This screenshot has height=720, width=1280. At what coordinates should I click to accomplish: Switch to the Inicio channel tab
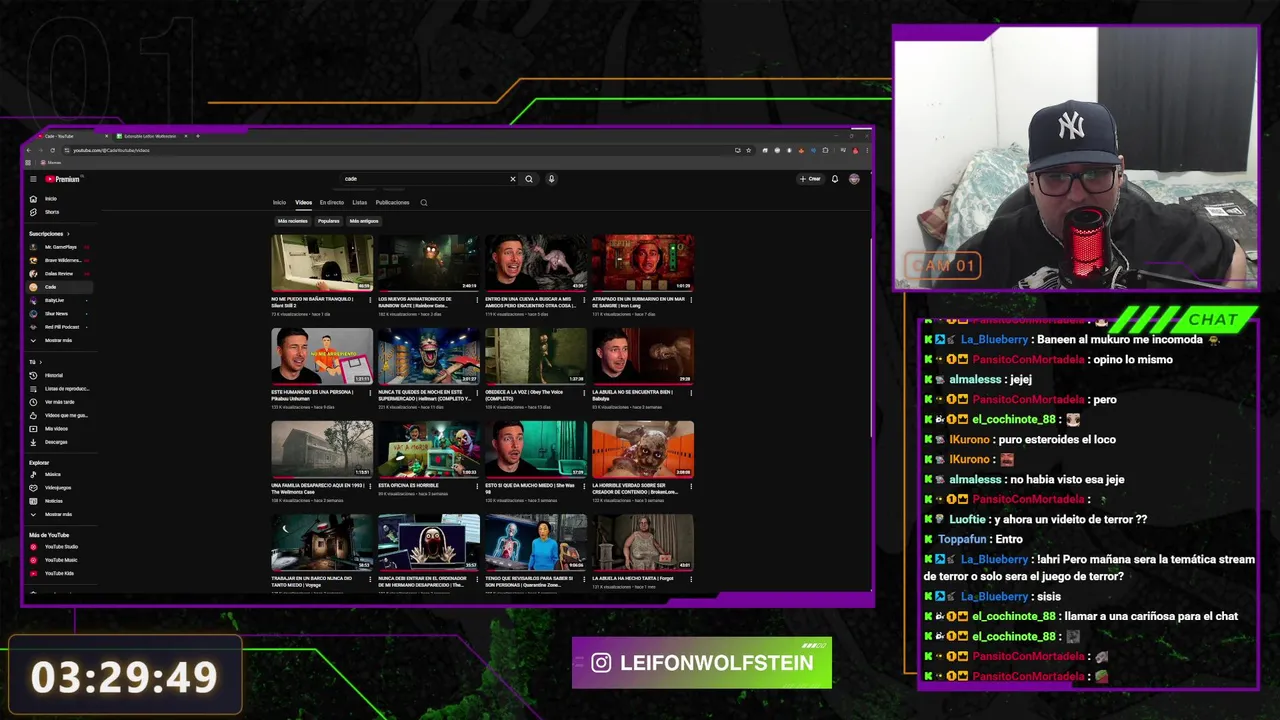click(279, 202)
